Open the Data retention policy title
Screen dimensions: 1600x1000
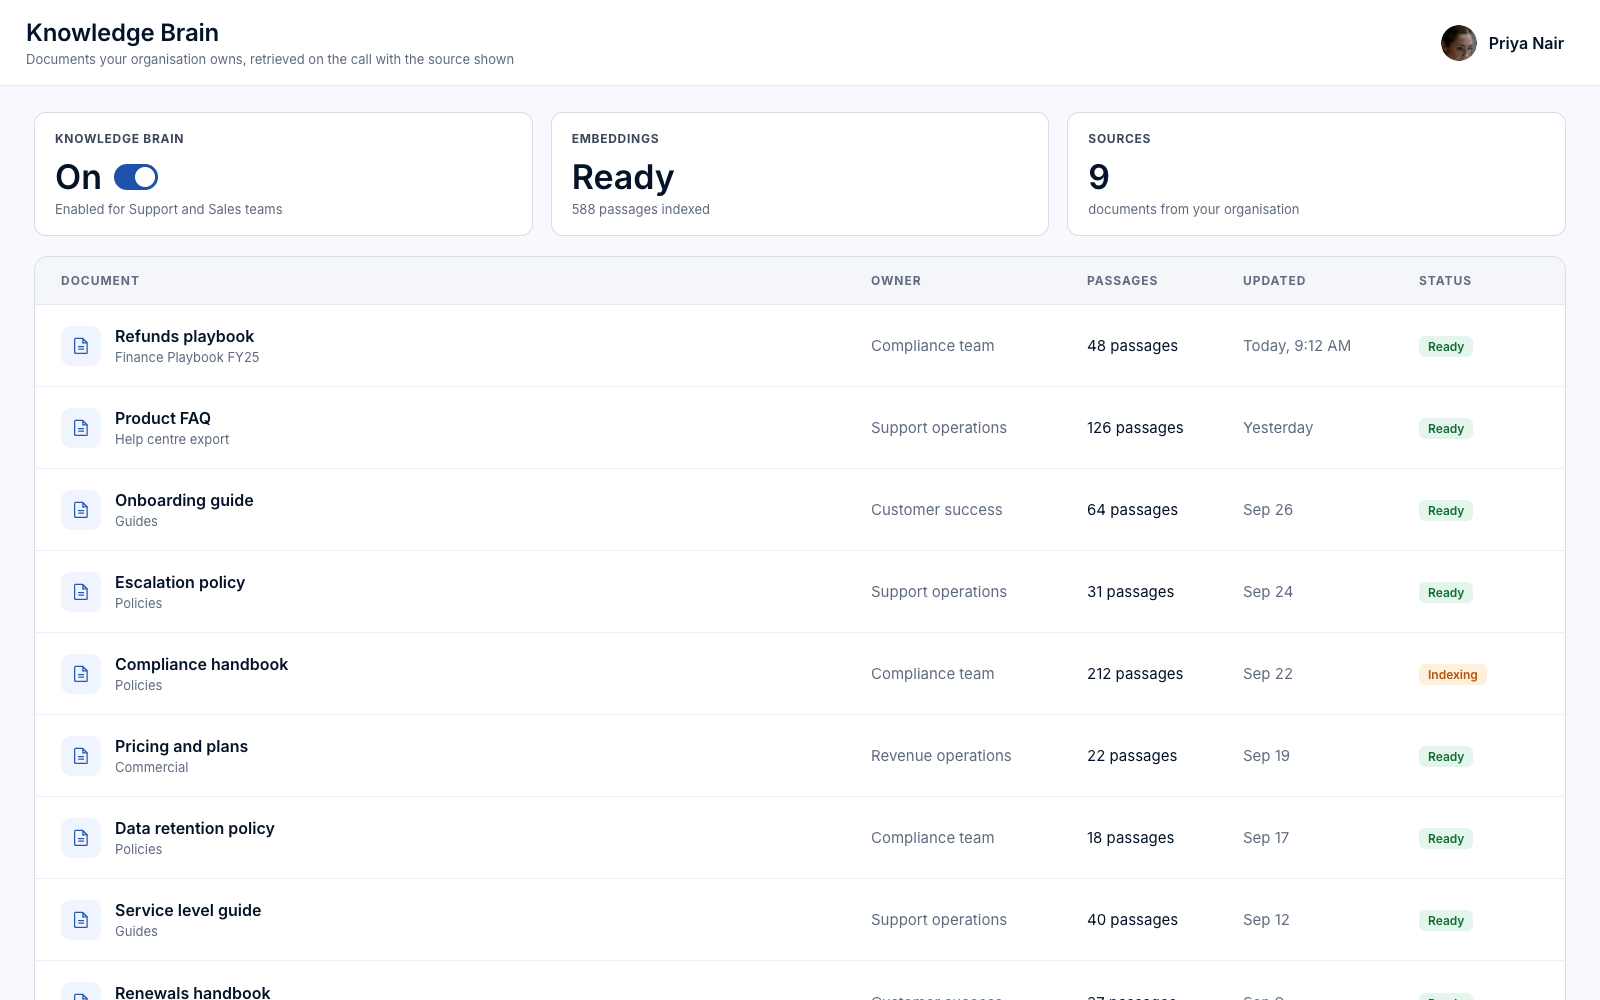tap(194, 828)
